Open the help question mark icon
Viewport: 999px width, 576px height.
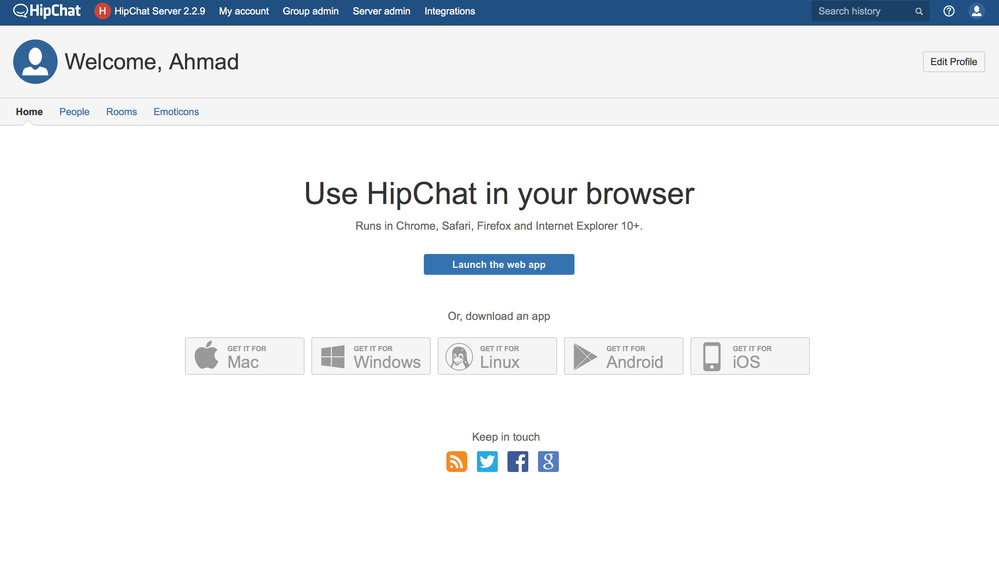pyautogui.click(x=949, y=11)
